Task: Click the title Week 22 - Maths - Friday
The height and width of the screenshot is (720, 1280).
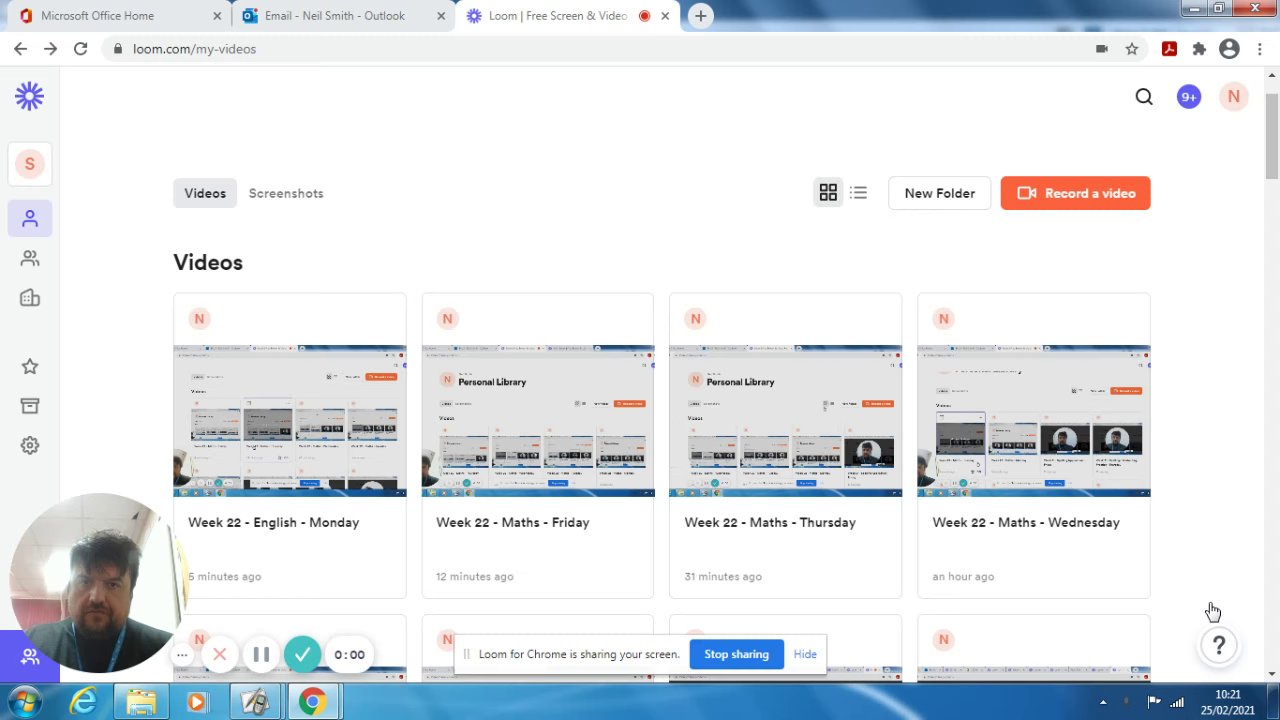Action: pyautogui.click(x=512, y=522)
